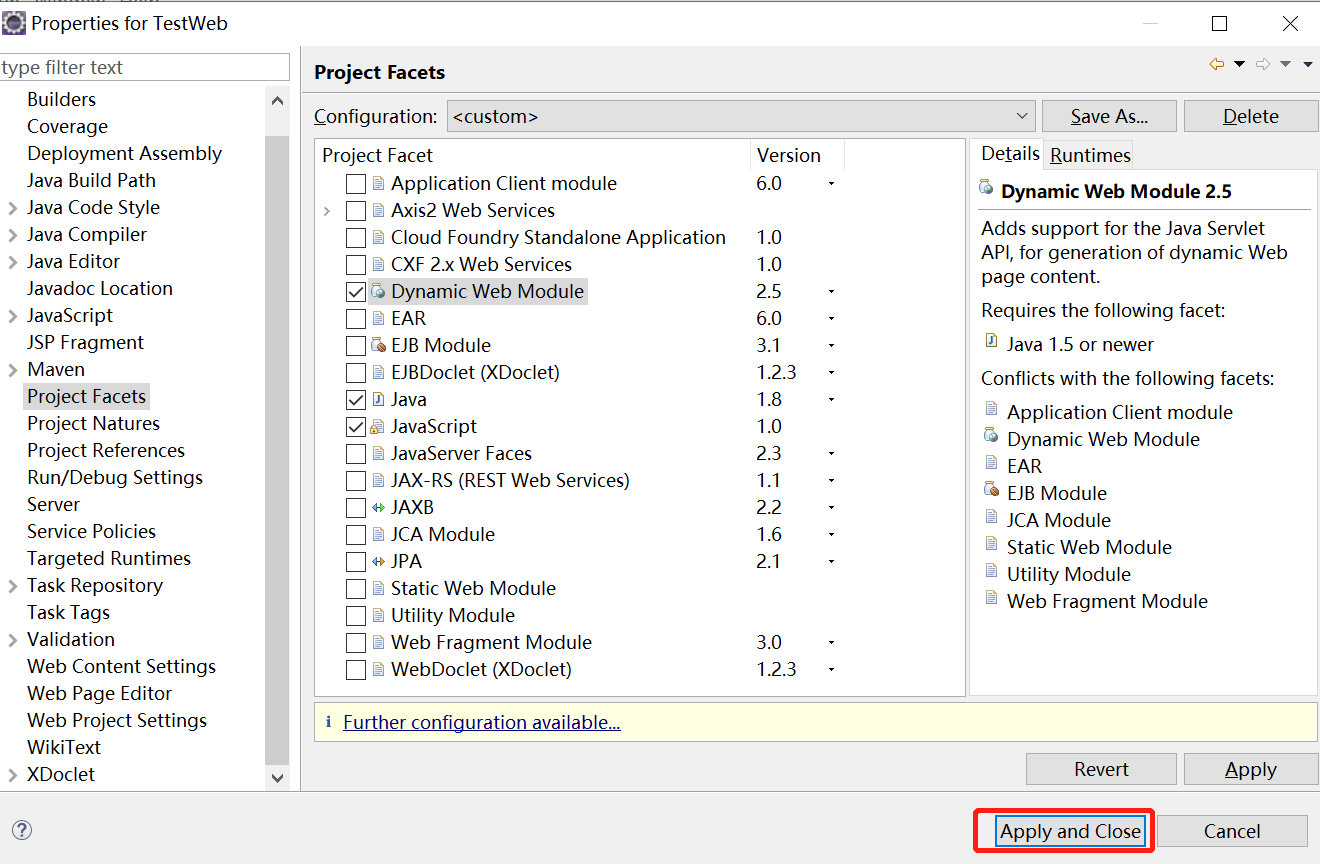Open the dialog view menu arrow
Image resolution: width=1320 pixels, height=864 pixels.
1308,64
